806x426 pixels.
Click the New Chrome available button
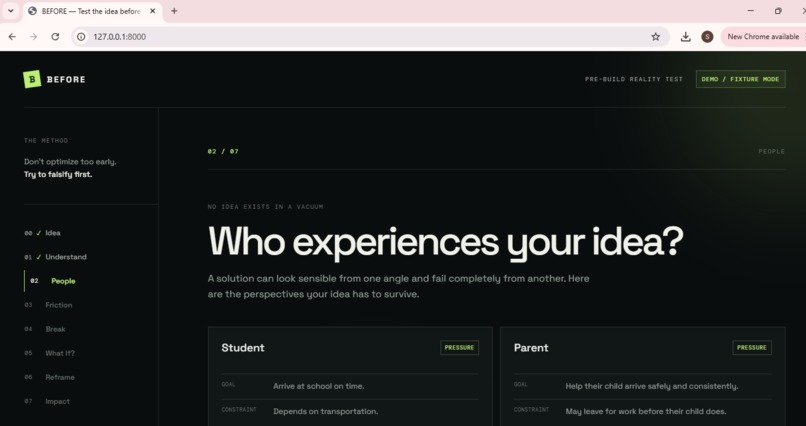pos(763,36)
